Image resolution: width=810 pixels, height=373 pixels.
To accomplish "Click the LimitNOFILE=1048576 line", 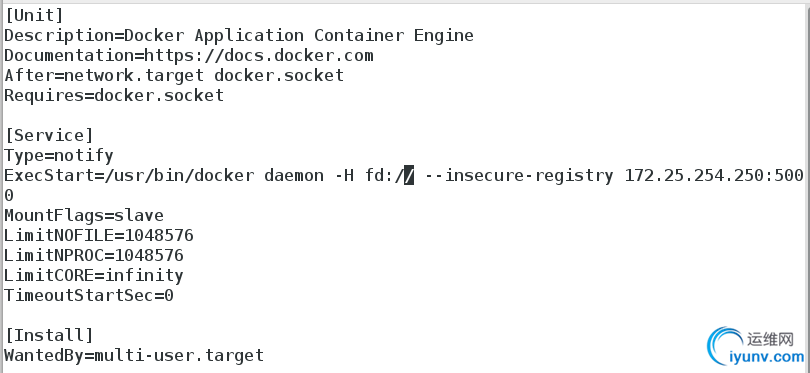I will point(99,236).
